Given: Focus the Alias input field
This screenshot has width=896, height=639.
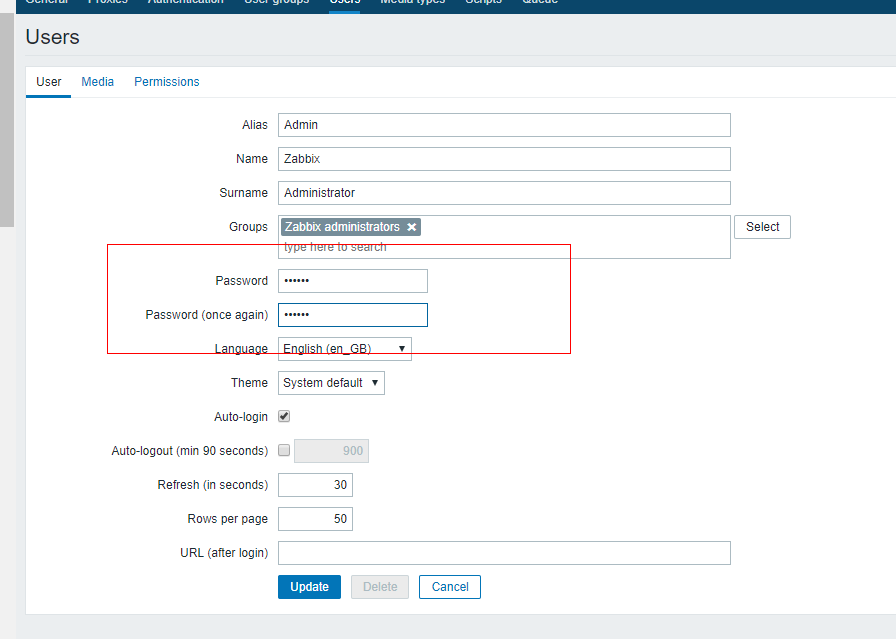Looking at the screenshot, I should click(504, 125).
